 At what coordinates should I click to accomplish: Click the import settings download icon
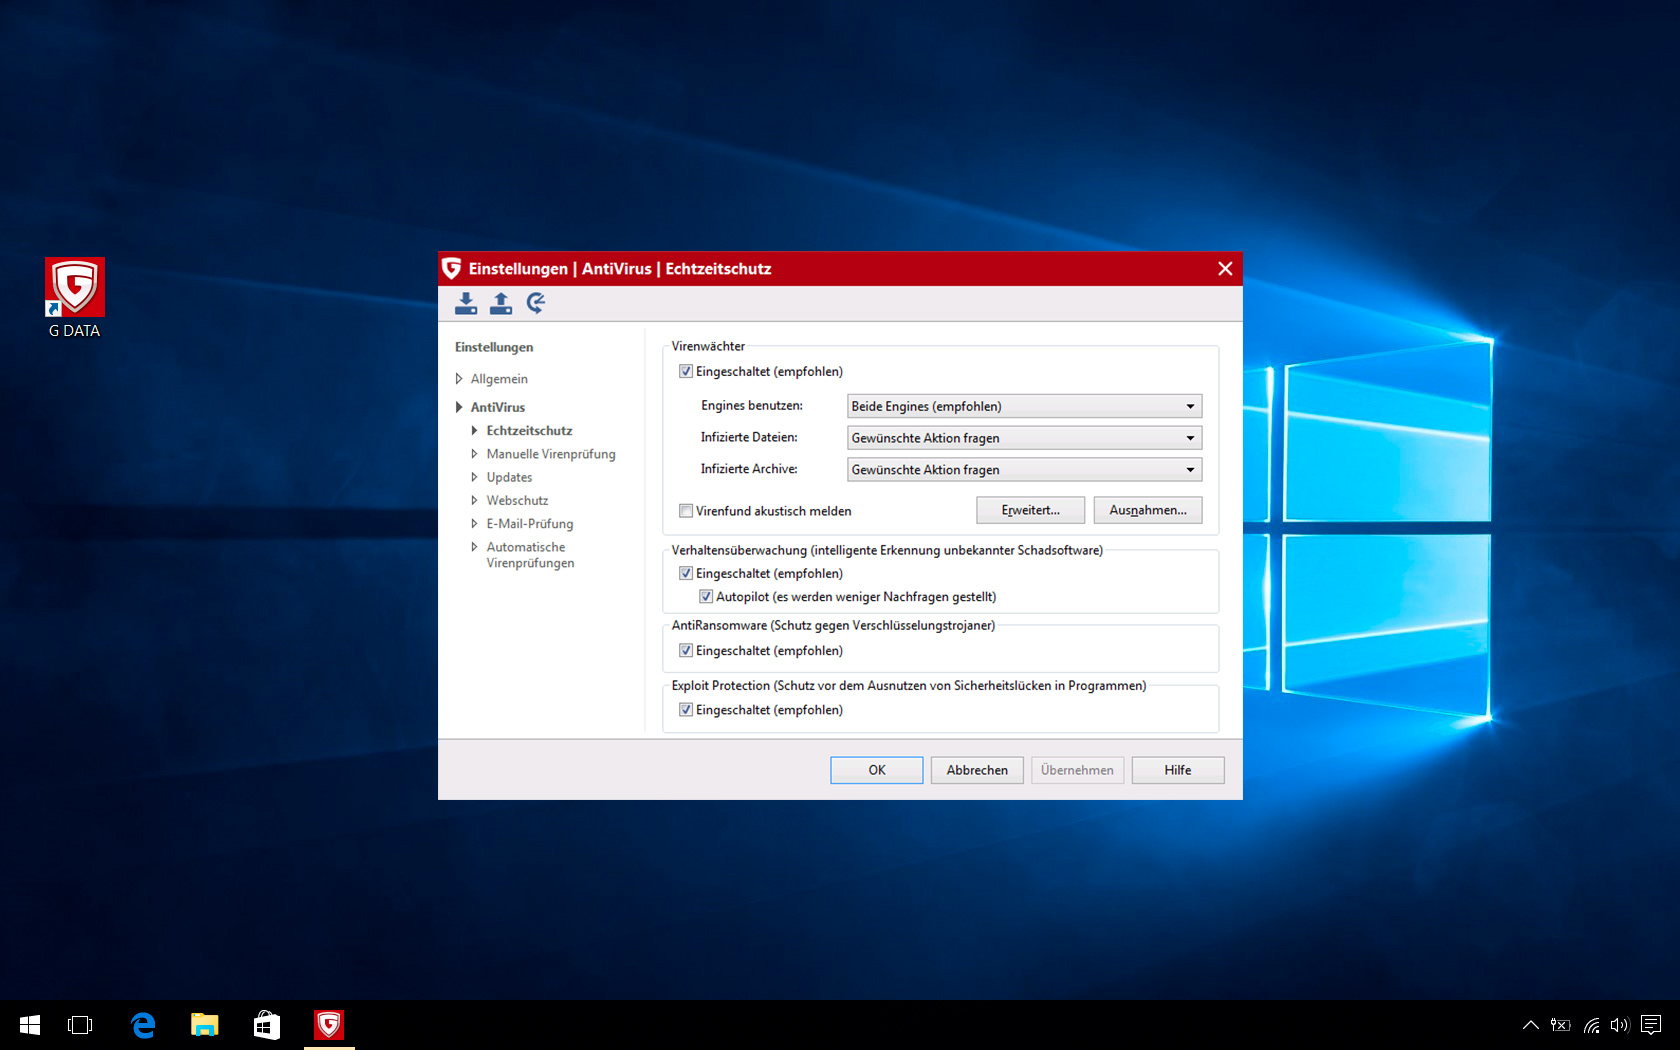coord(466,303)
